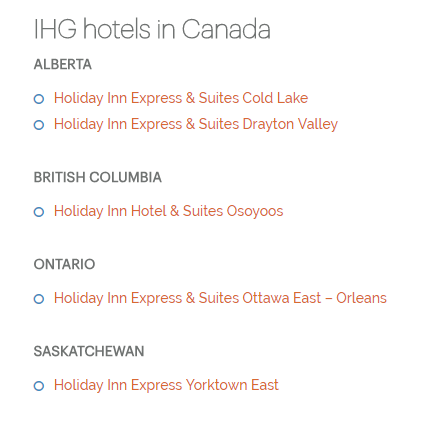Click the bullet circle beside Osoyoos hotel
Image resolution: width=424 pixels, height=432 pixels.
pos(39,212)
